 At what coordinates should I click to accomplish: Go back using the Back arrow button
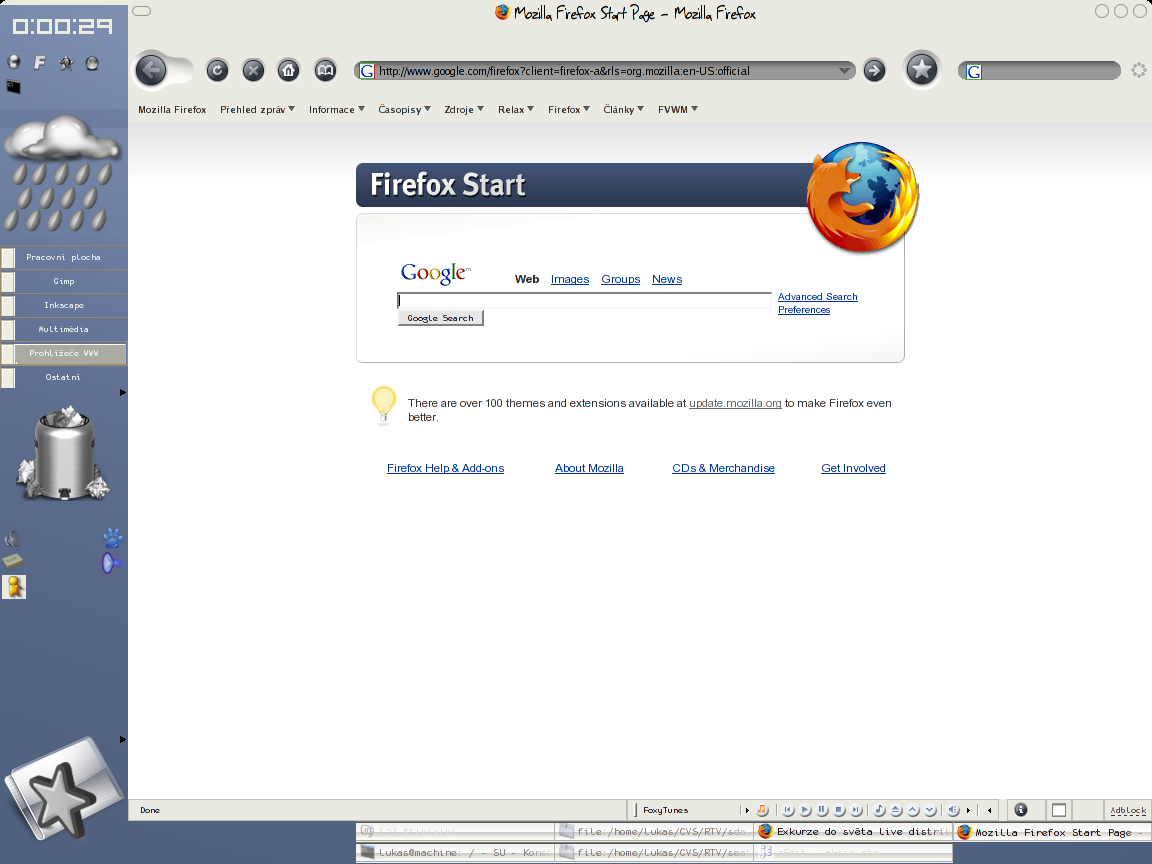coord(151,71)
